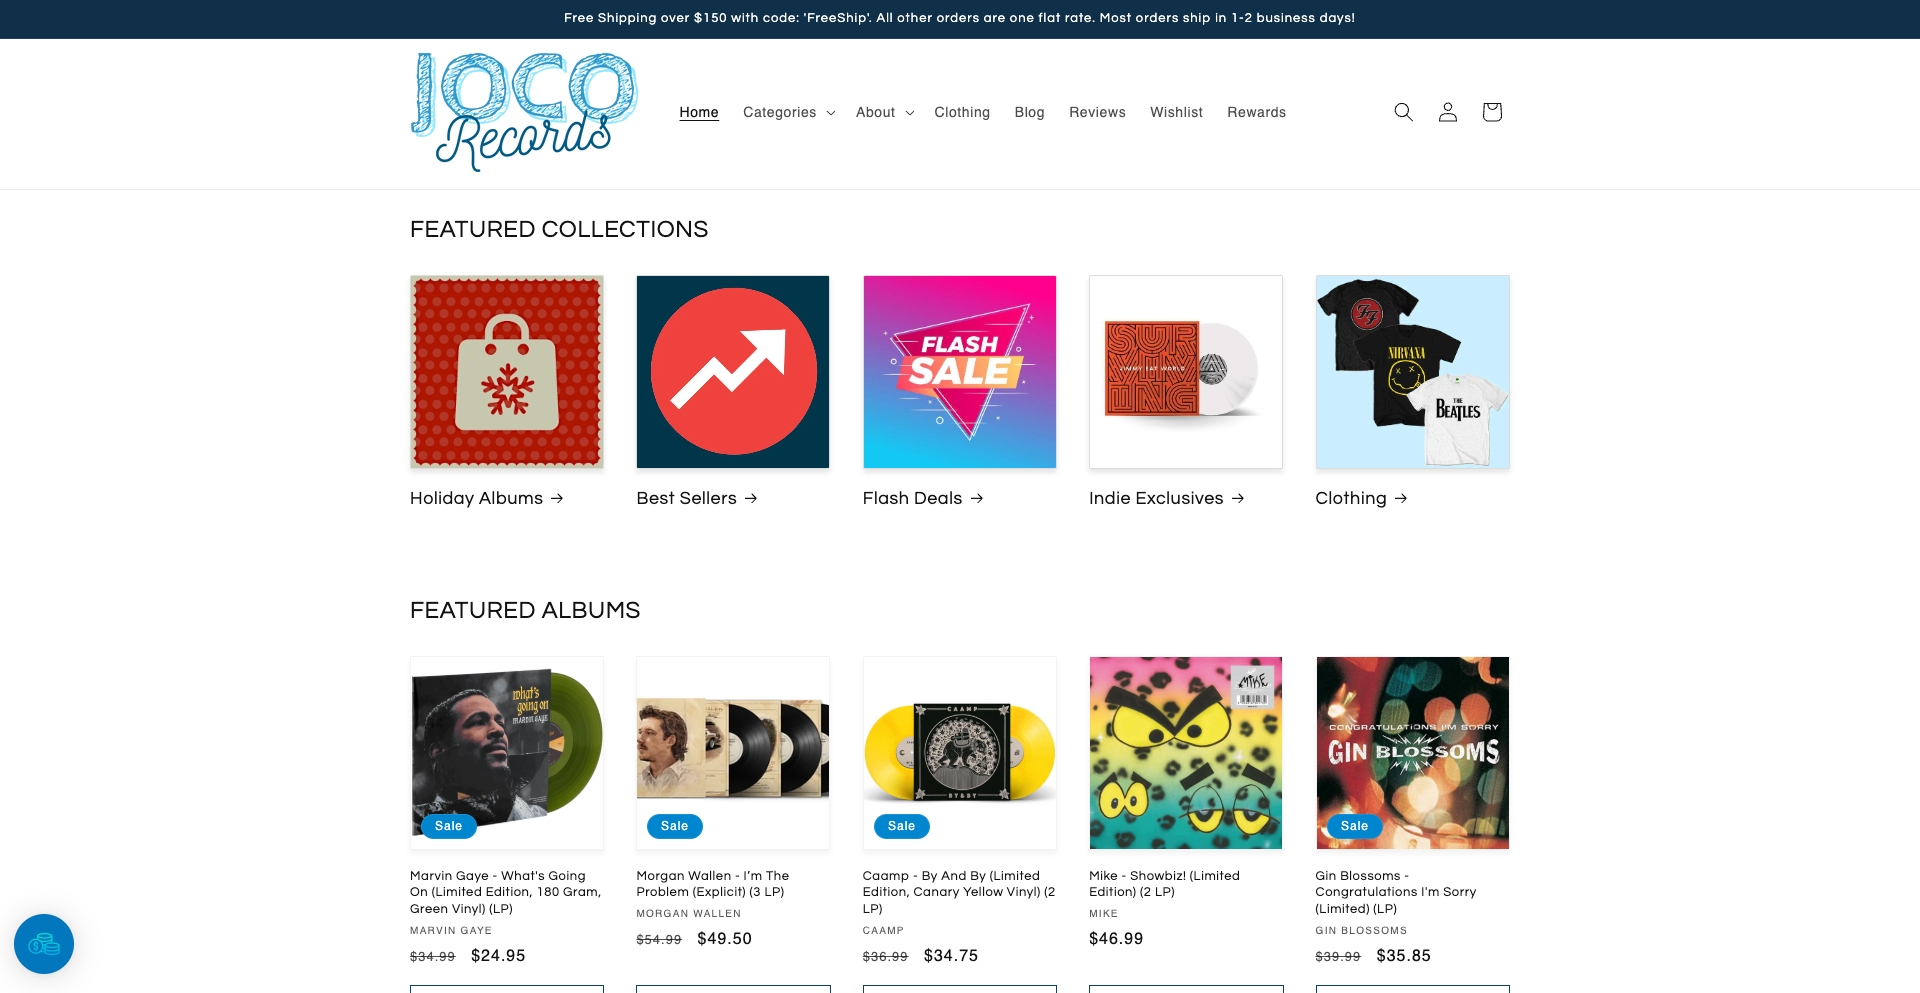Image resolution: width=1920 pixels, height=993 pixels.
Task: Open the search icon
Action: click(1403, 112)
